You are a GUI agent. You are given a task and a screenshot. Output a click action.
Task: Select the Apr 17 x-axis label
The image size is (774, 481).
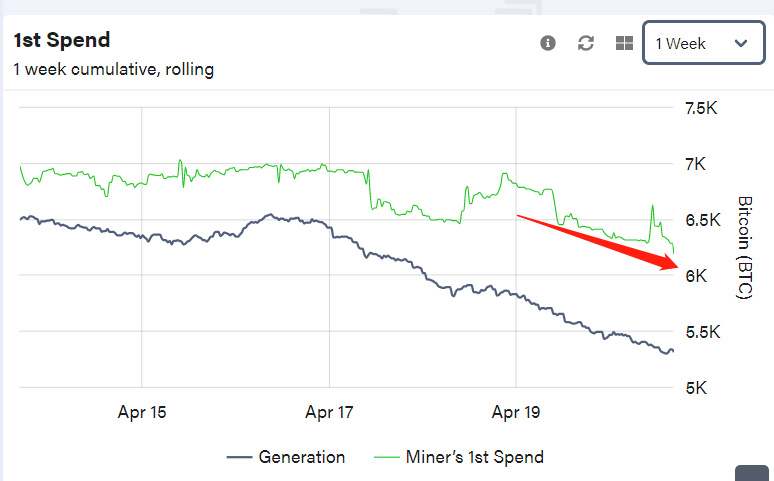[329, 411]
